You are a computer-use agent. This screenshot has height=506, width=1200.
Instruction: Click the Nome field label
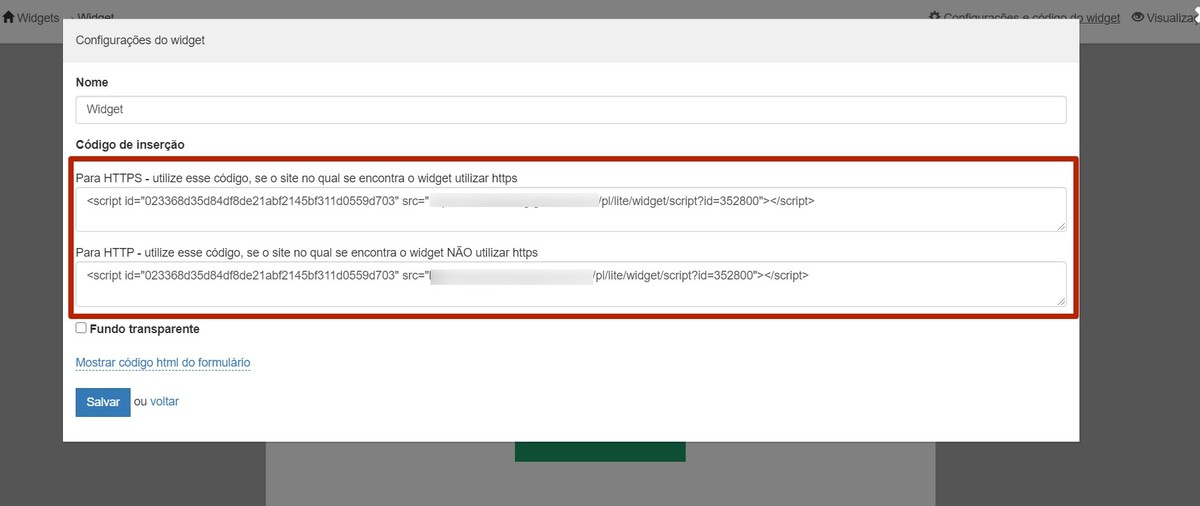pos(92,82)
